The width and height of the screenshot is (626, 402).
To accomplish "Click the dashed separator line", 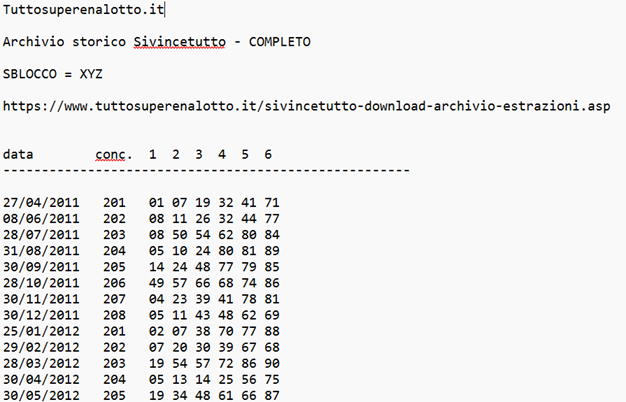I will coord(207,170).
